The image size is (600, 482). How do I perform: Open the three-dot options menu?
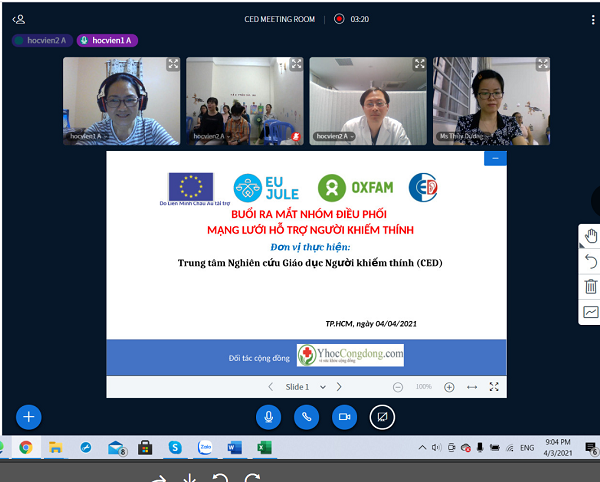point(593,20)
